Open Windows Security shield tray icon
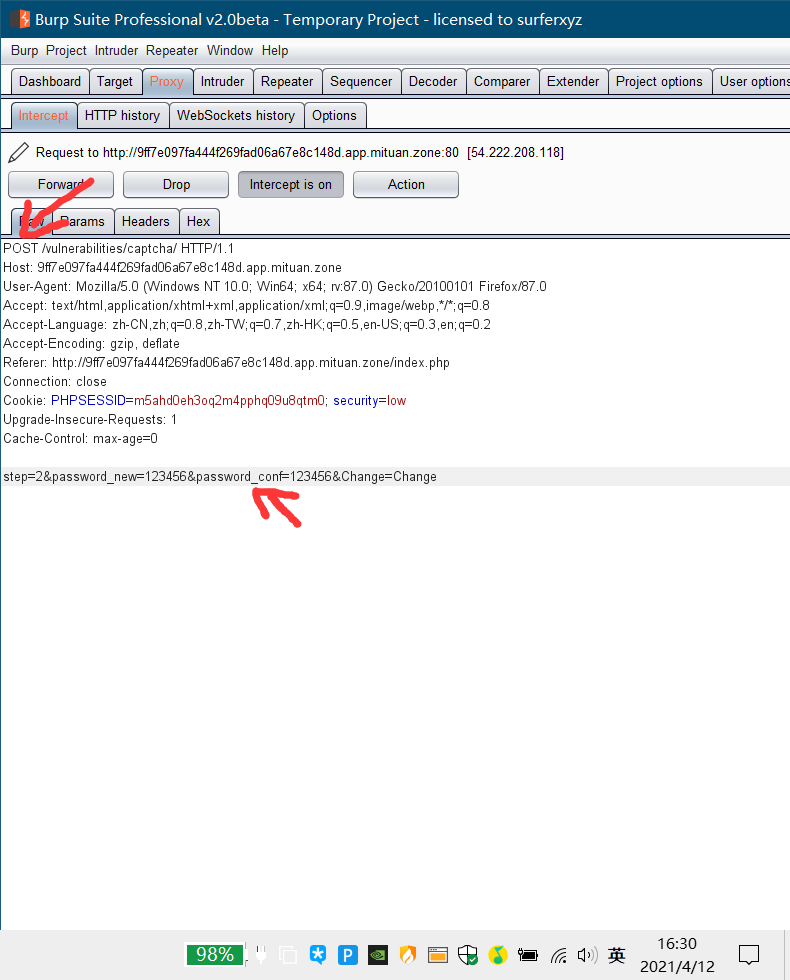Screen dimensions: 790x980 point(468,955)
